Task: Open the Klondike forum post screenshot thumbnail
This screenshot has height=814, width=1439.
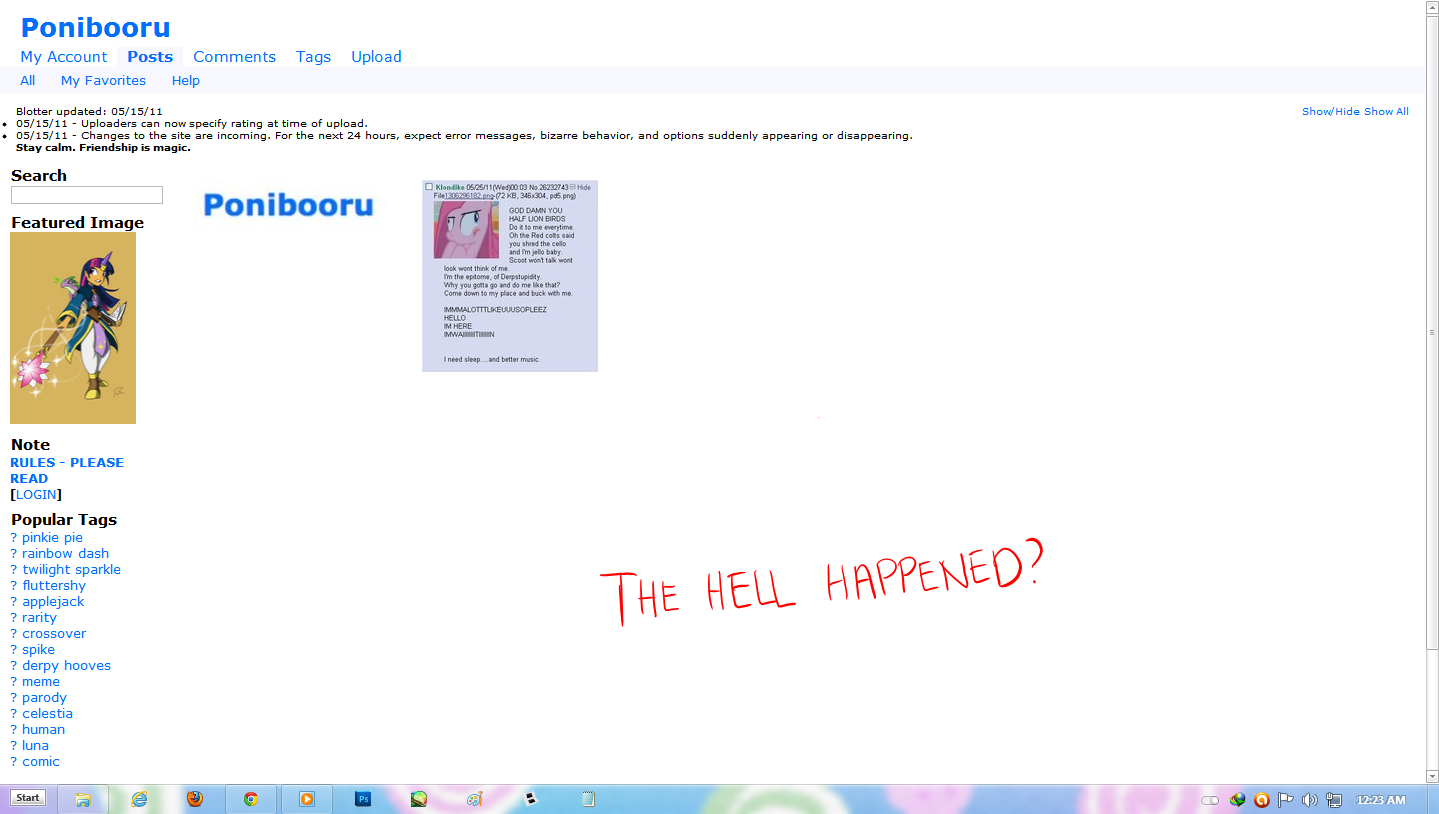Action: tap(510, 276)
